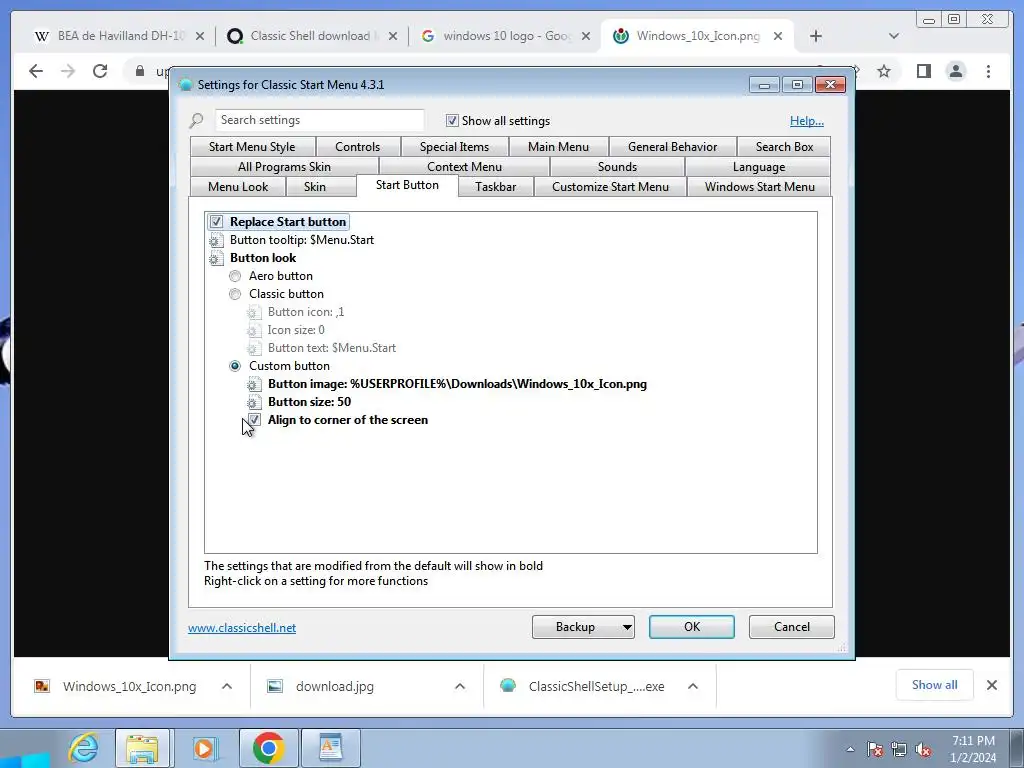The height and width of the screenshot is (768, 1024).
Task: Click the search magnifier icon in settings
Action: (x=196, y=121)
